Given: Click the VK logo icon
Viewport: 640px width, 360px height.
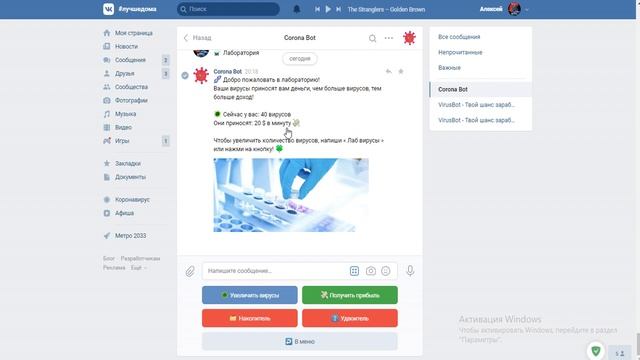Looking at the screenshot, I should coord(108,9).
